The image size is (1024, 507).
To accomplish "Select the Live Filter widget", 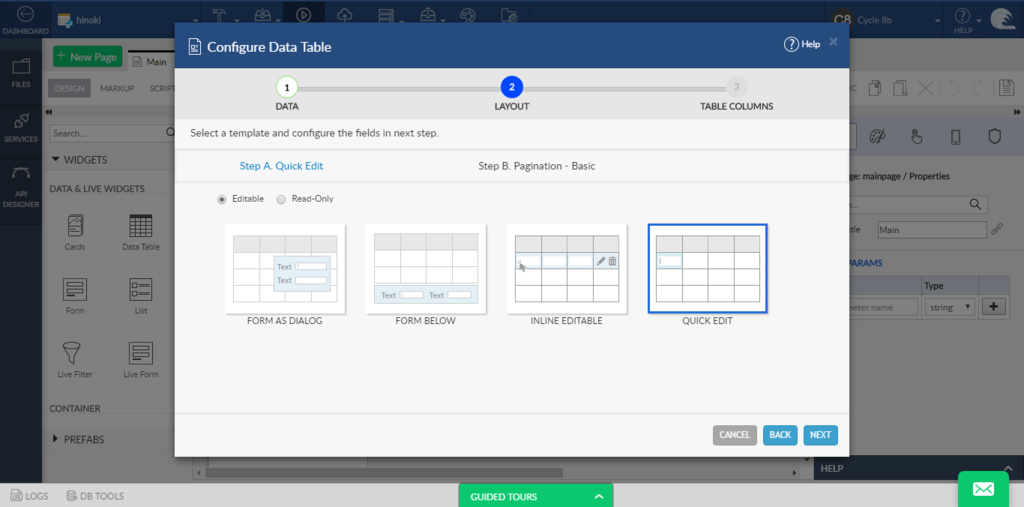I will pyautogui.click(x=74, y=360).
